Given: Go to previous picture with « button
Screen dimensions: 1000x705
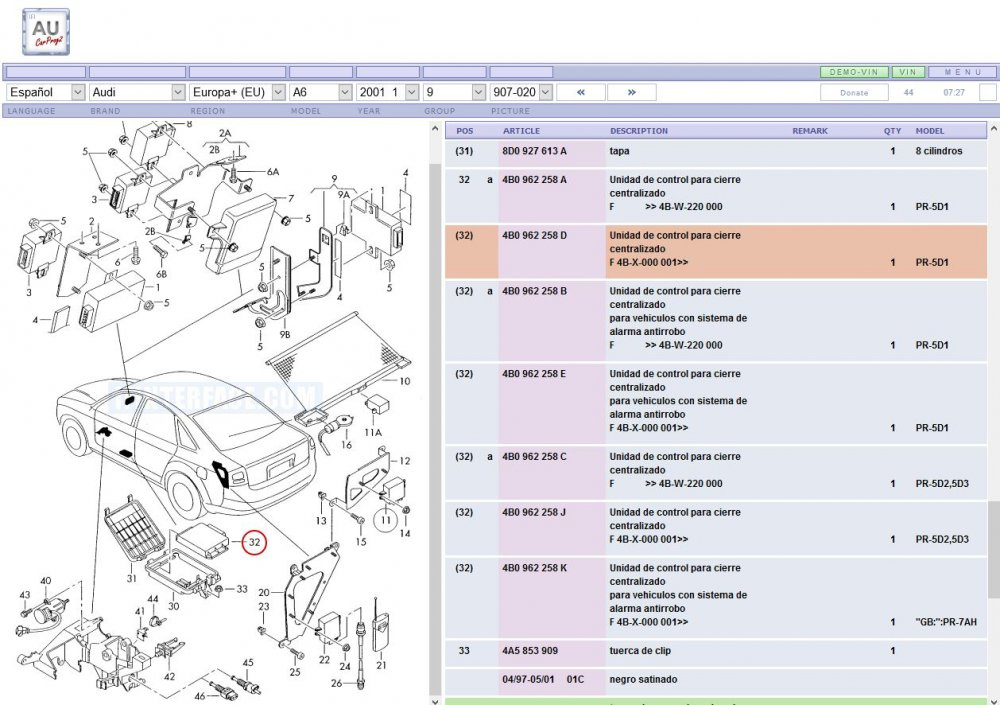Looking at the screenshot, I should [580, 93].
